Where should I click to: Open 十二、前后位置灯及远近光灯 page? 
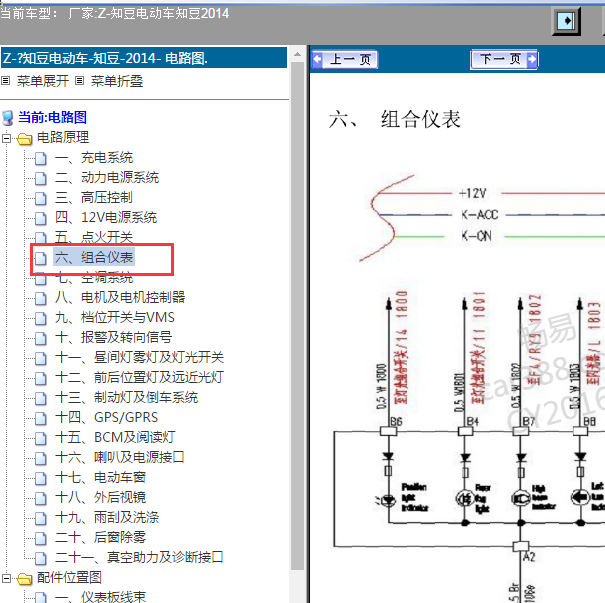(x=139, y=378)
